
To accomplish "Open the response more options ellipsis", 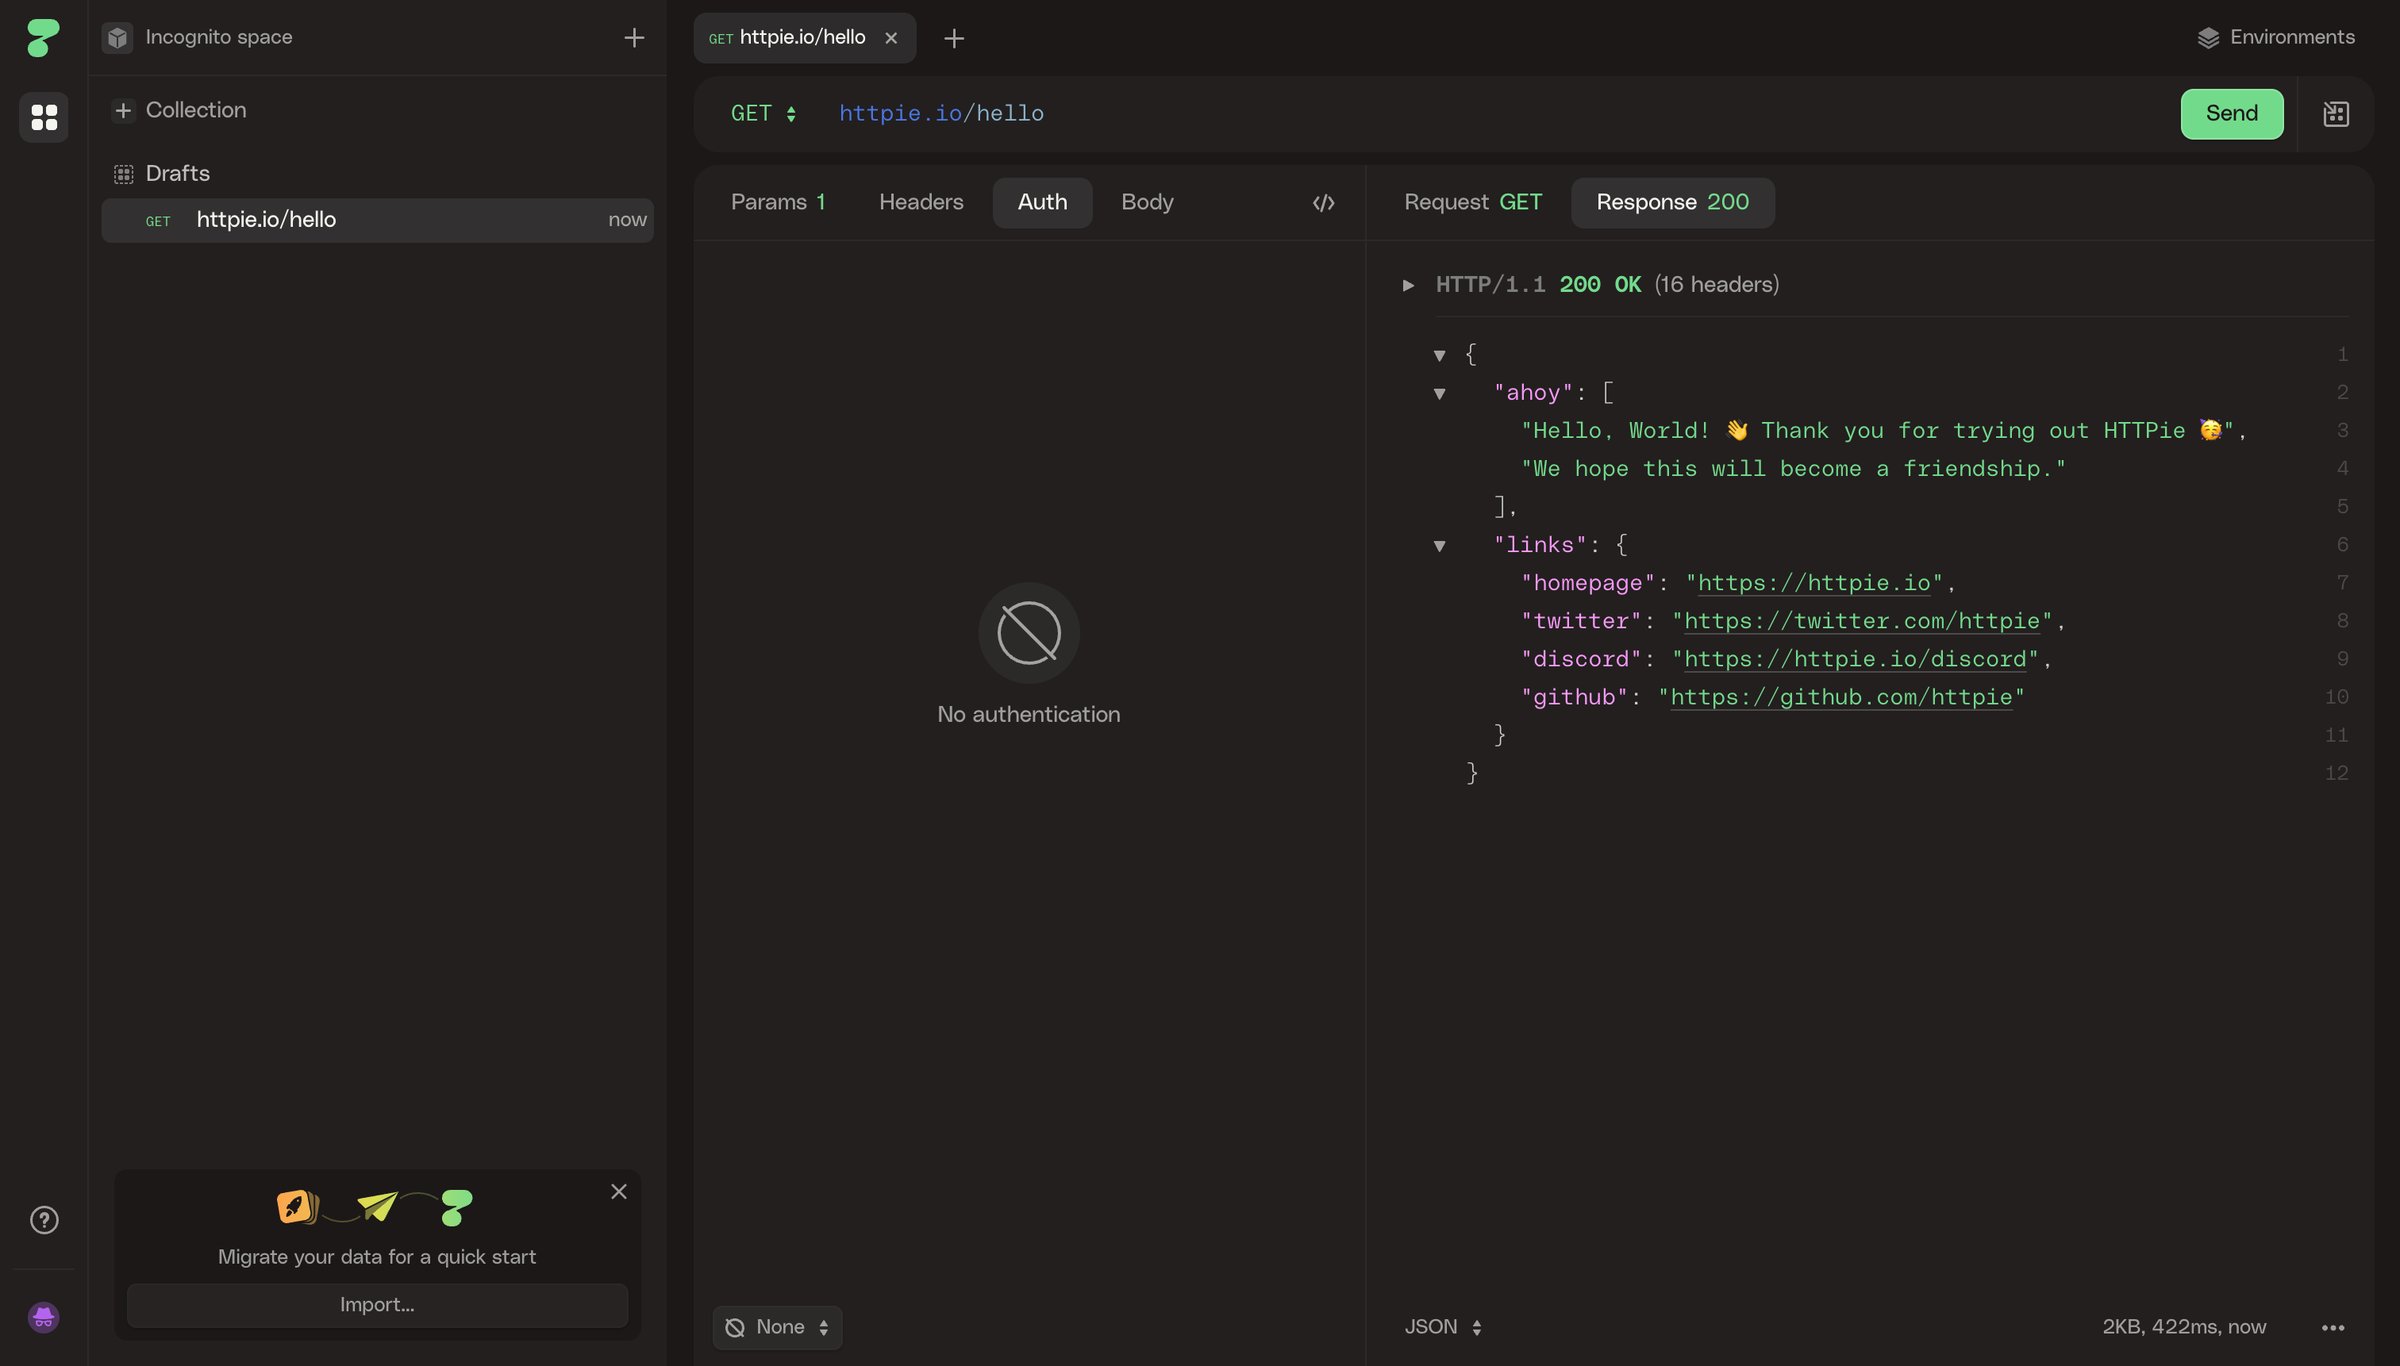I will (2333, 1327).
